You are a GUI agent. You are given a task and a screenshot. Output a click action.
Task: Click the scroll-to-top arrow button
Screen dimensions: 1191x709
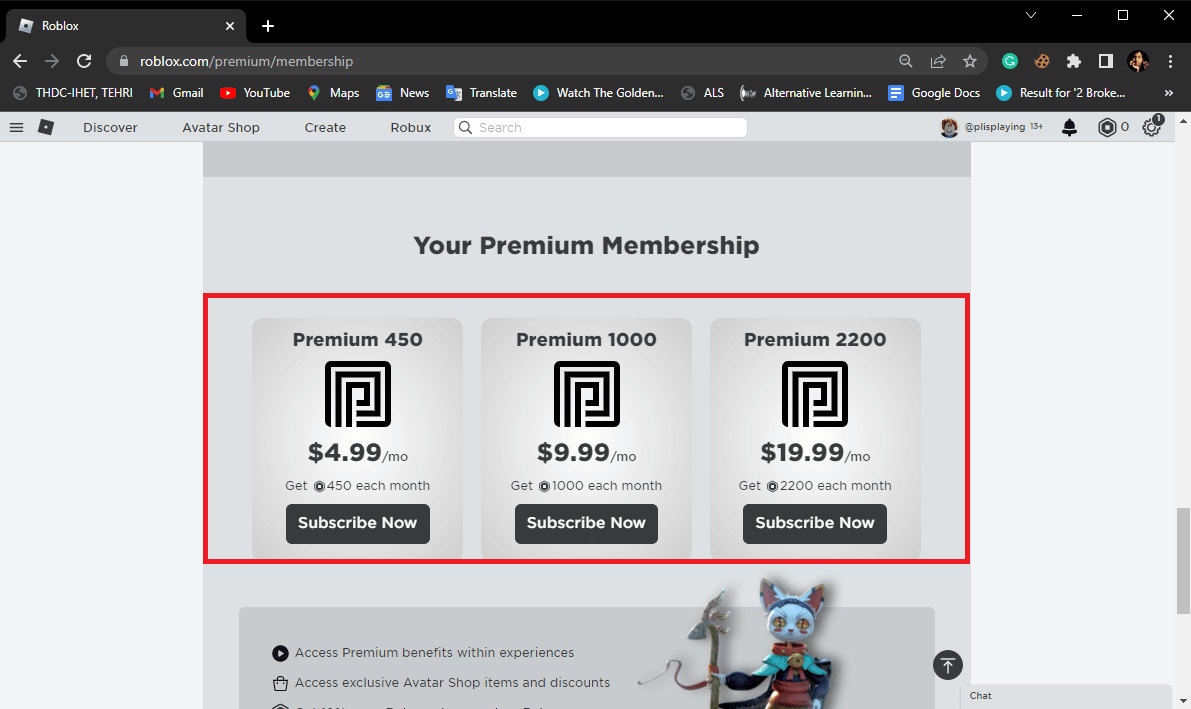click(x=948, y=664)
